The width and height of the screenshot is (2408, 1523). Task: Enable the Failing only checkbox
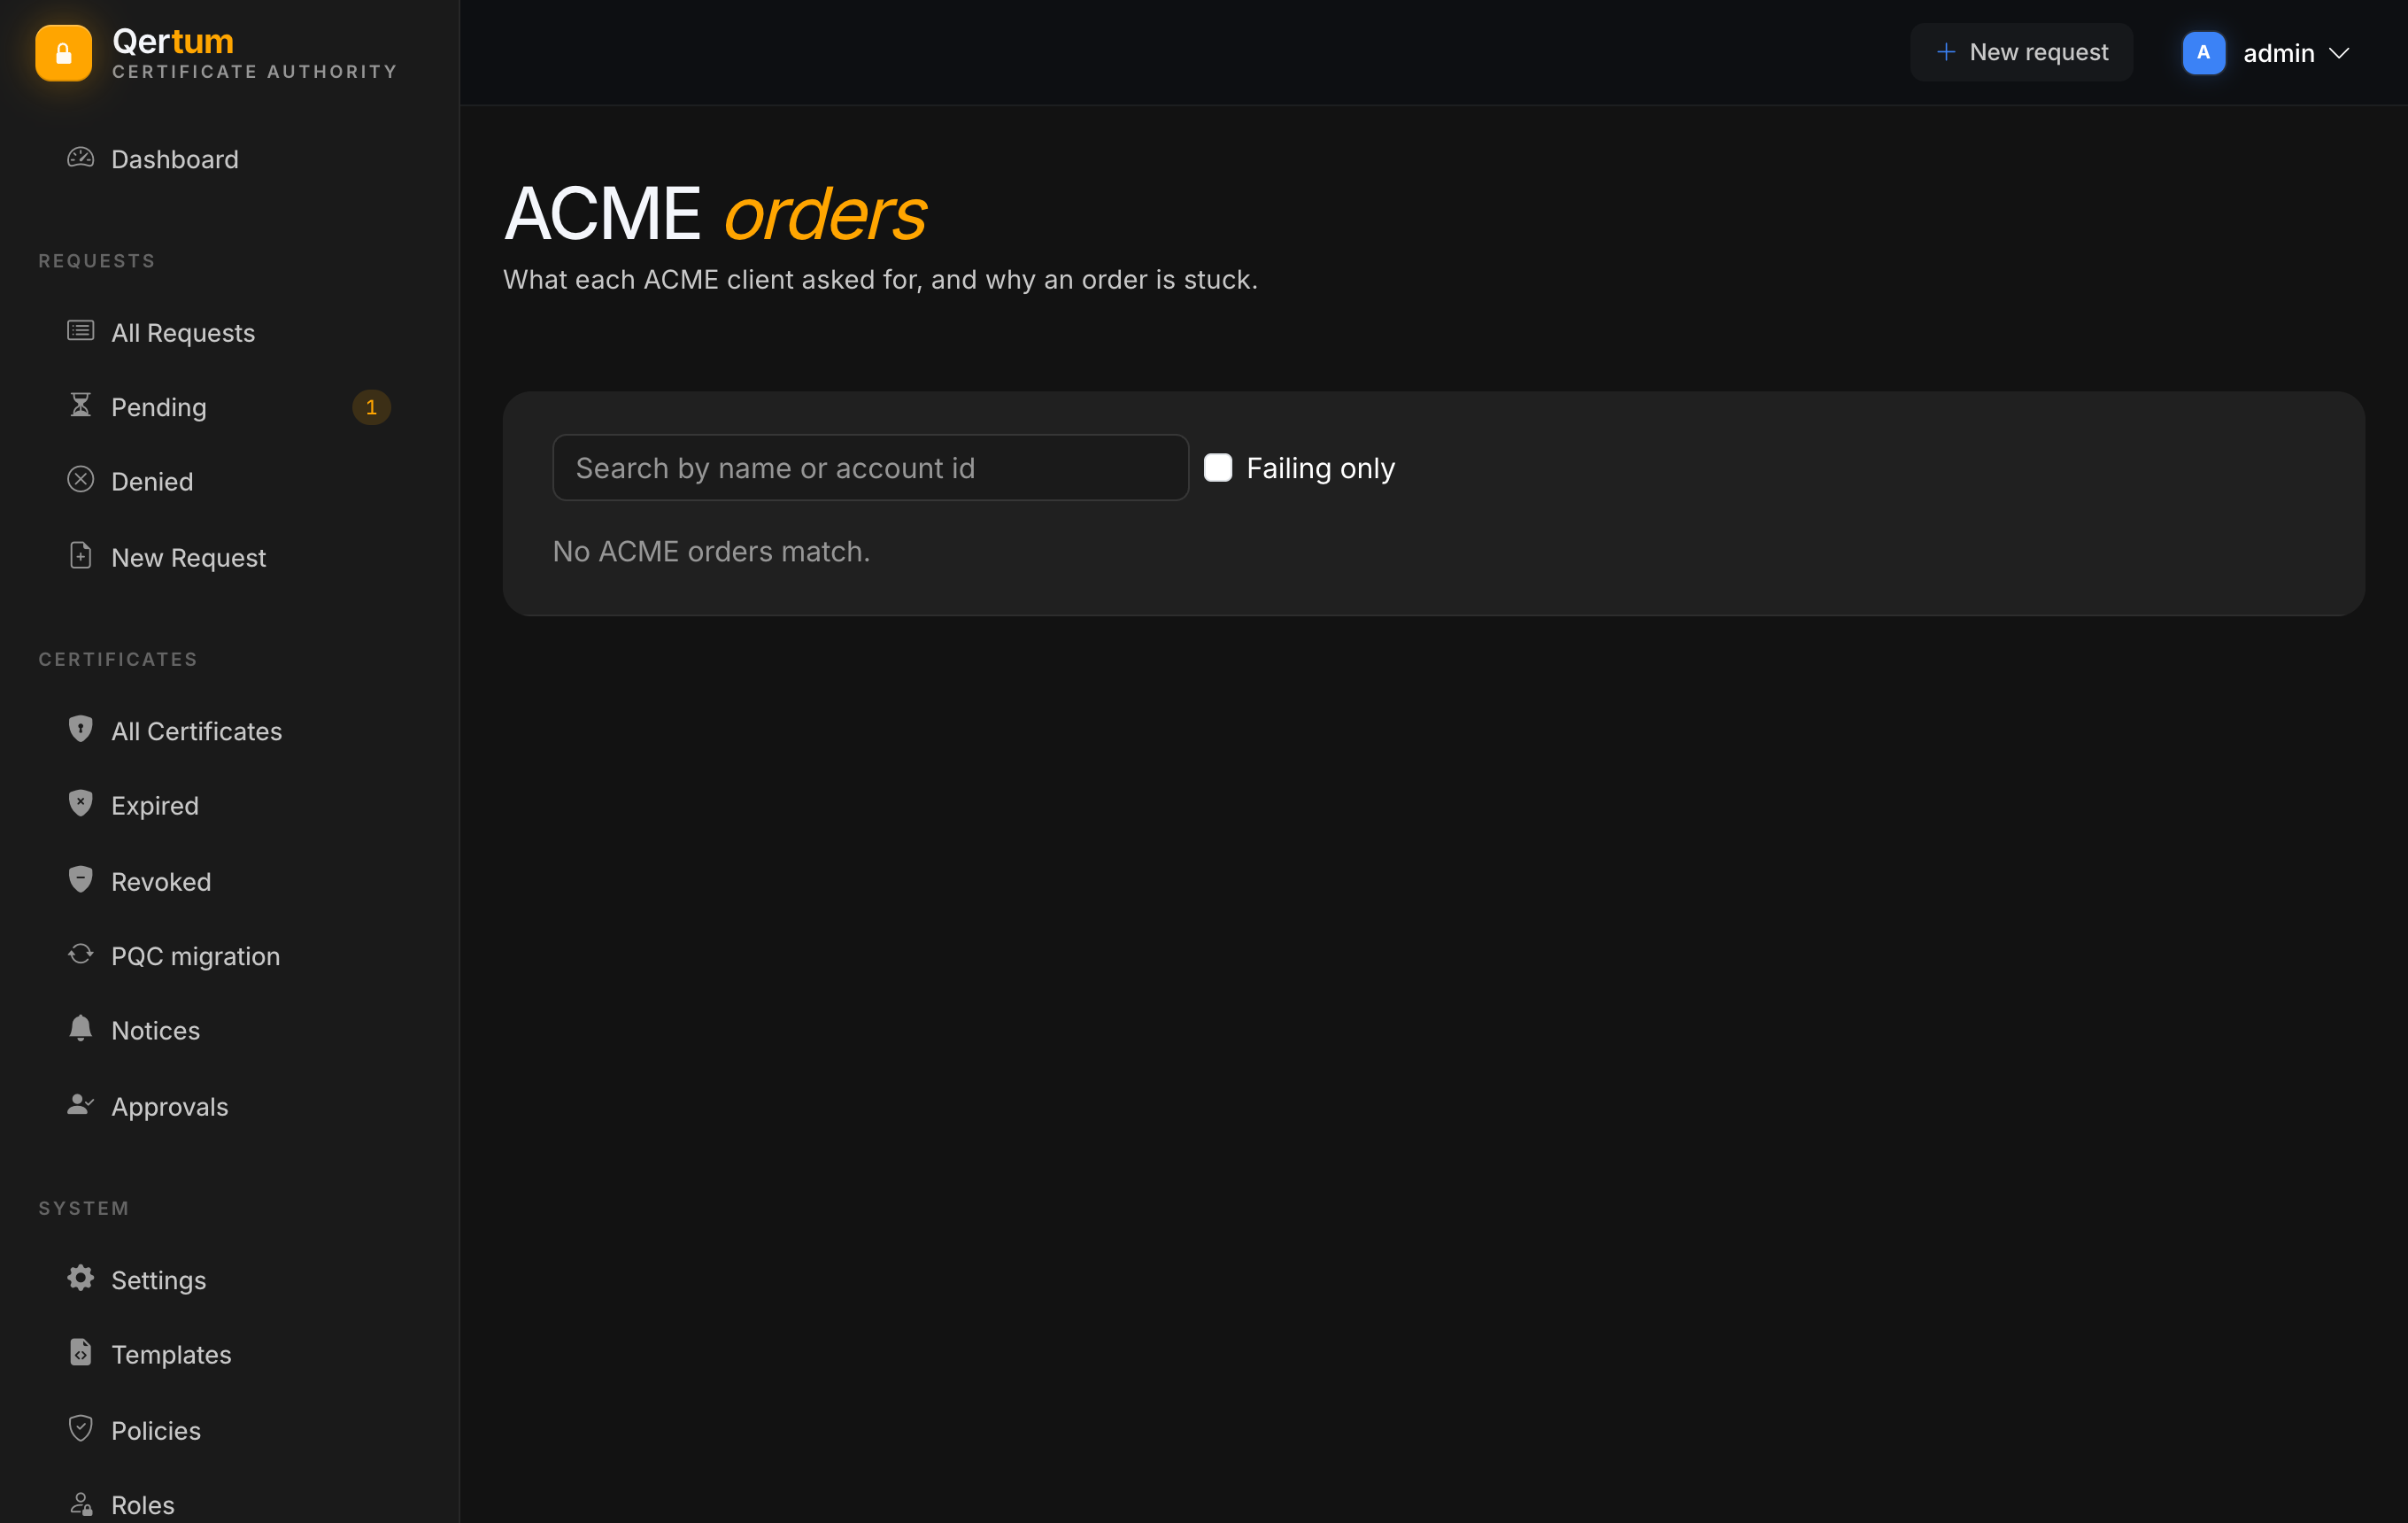1218,468
